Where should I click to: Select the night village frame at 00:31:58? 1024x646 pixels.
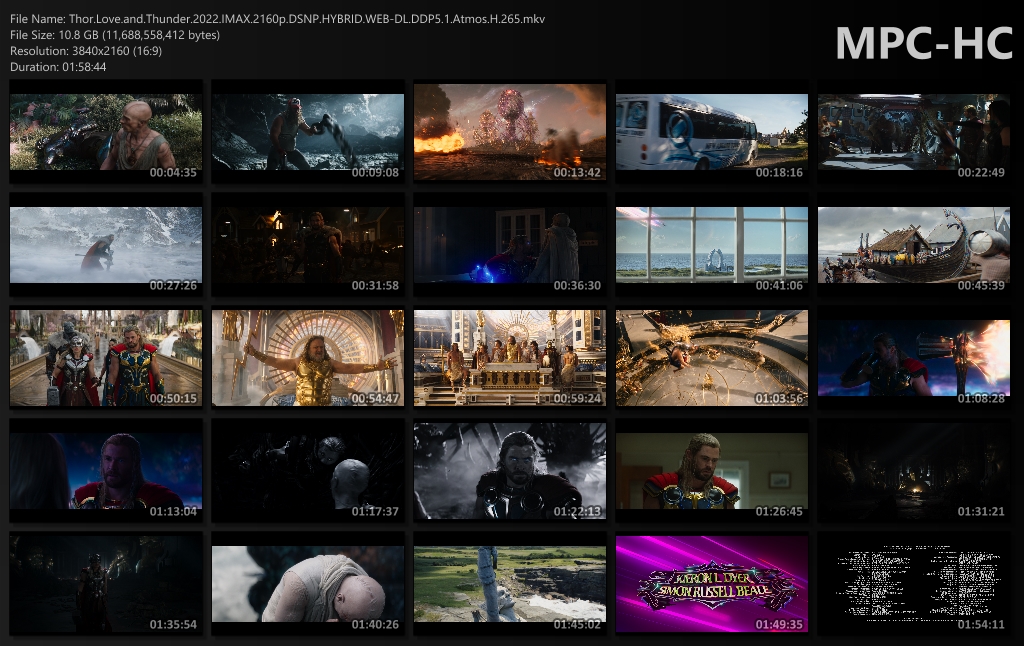coord(308,244)
